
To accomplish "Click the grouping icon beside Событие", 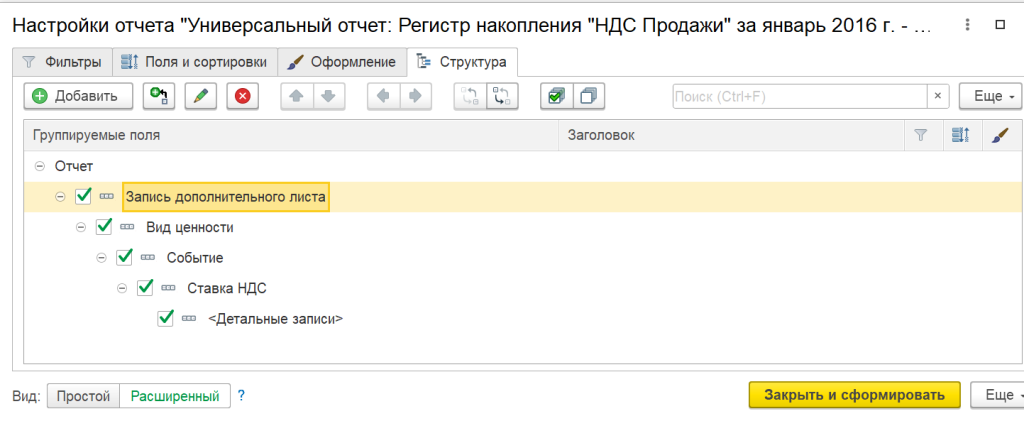I will tap(148, 258).
